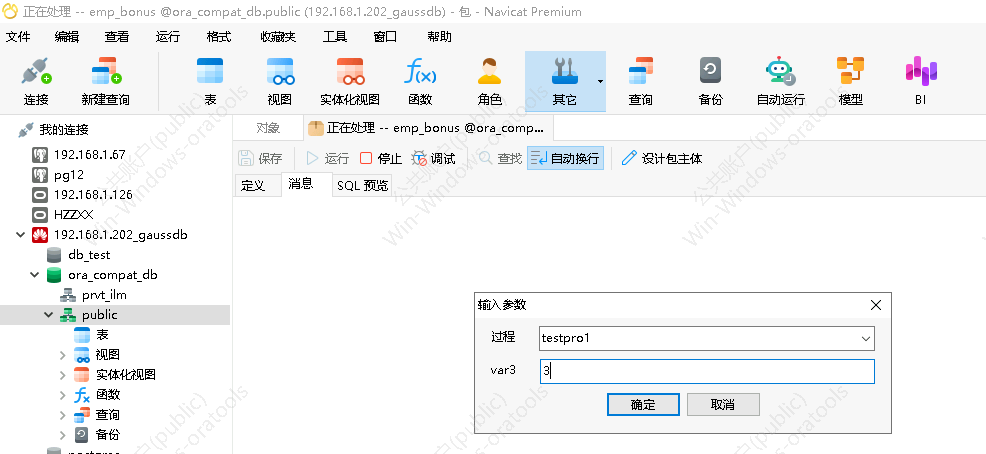Screen dimensions: 986x454
Task: Toggle 自动换行 word wrap button
Action: point(565,158)
